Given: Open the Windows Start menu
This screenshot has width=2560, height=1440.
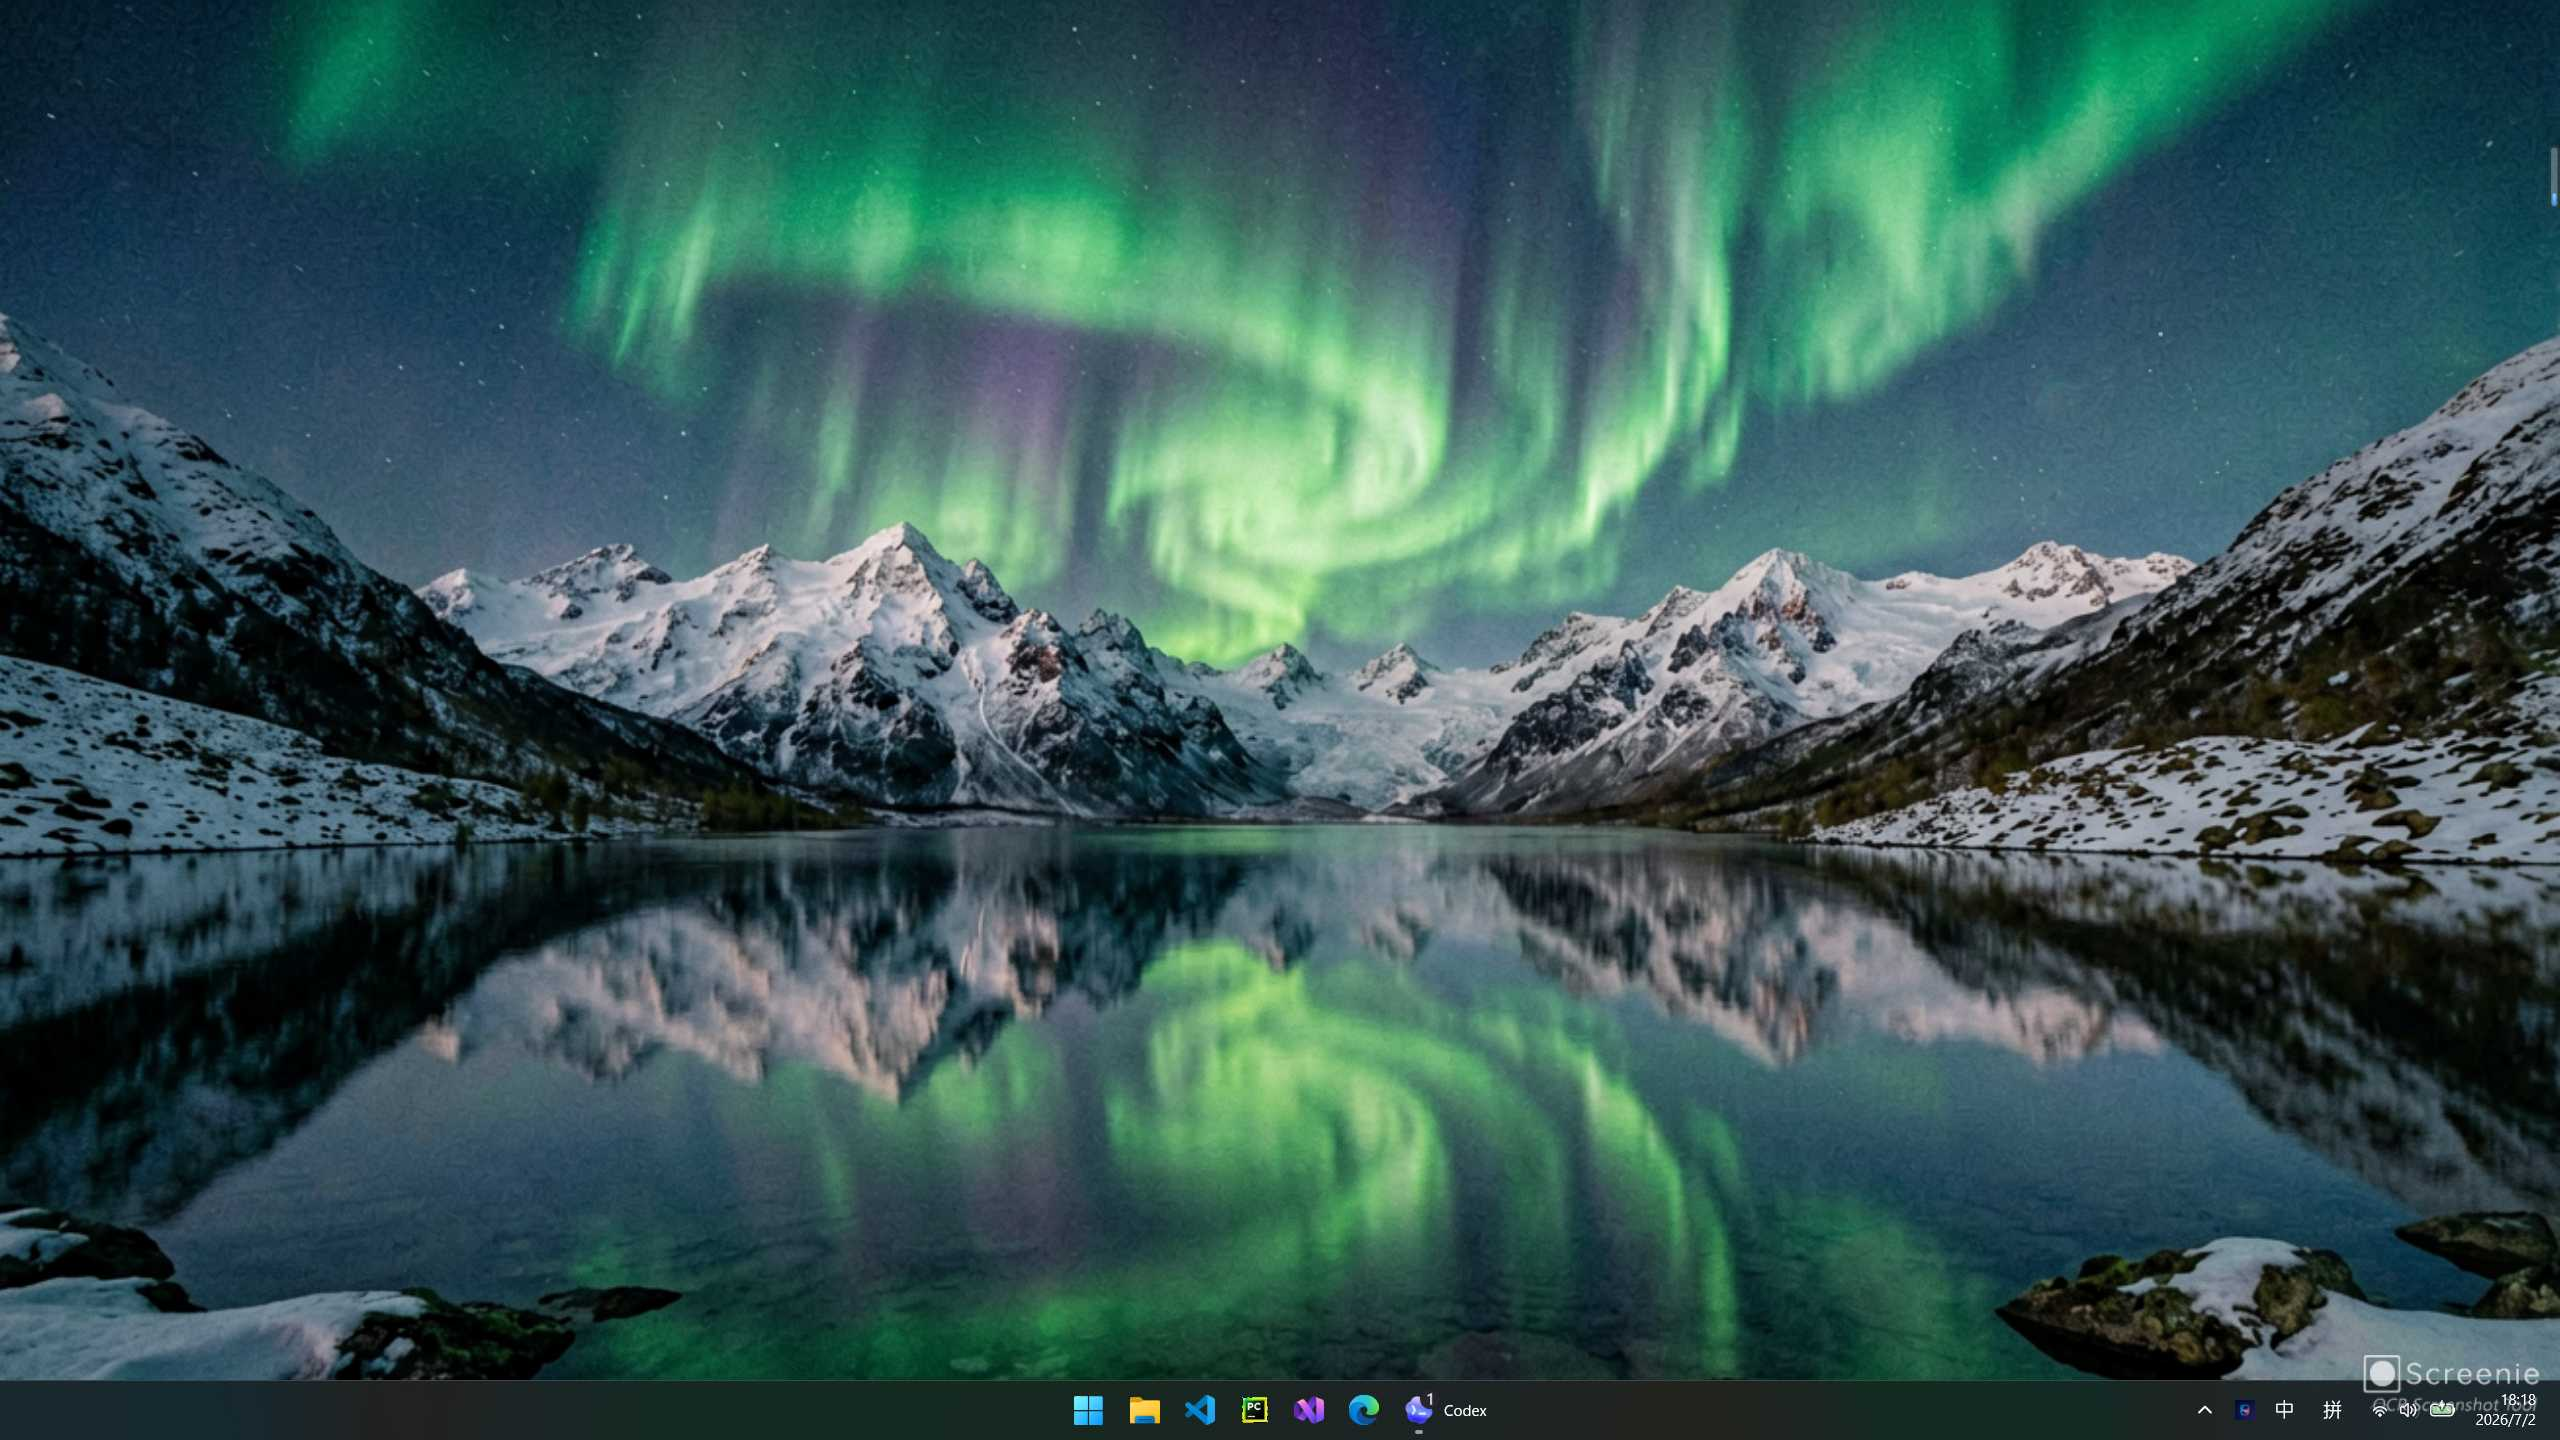Looking at the screenshot, I should pos(1088,1410).
